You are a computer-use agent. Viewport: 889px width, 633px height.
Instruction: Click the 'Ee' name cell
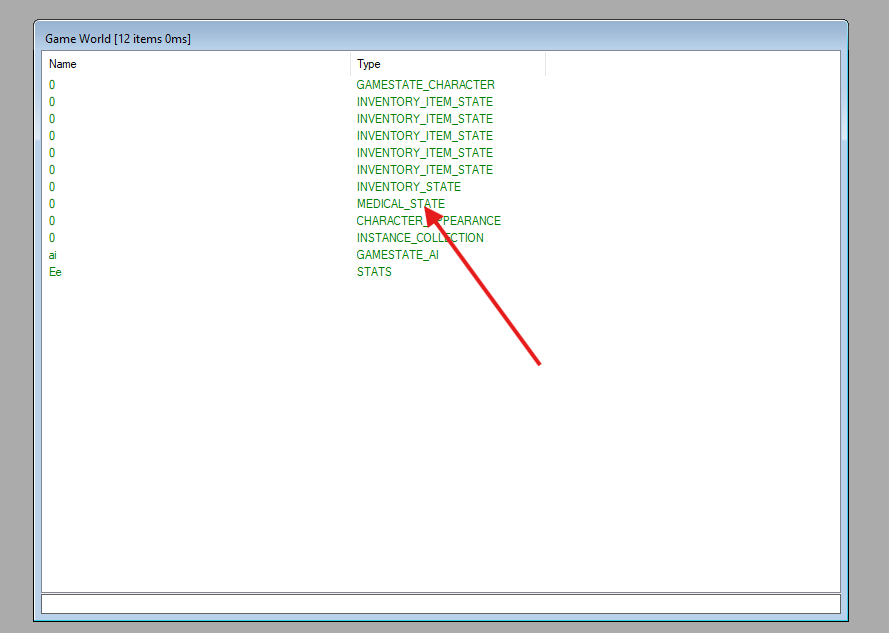pos(55,272)
